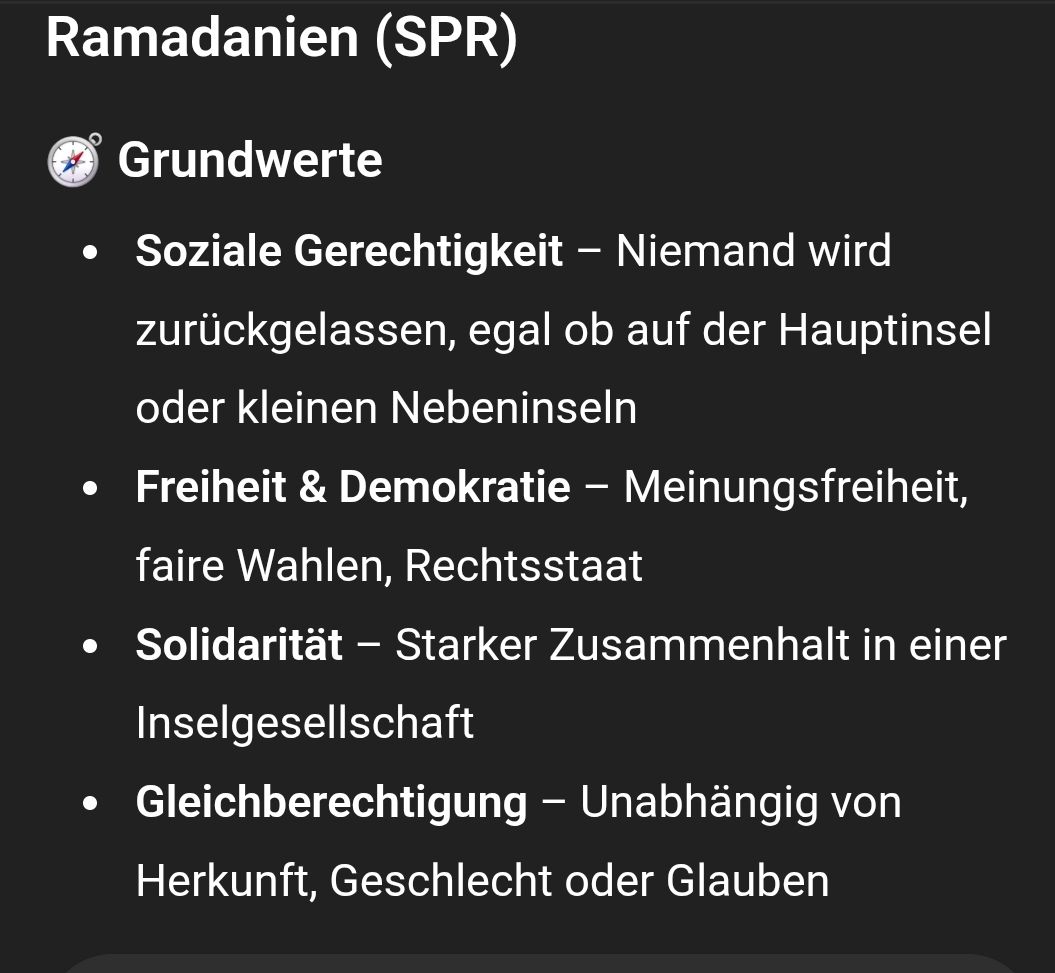Select the (SPR) abbreviation in the title
This screenshot has width=1055, height=973.
point(446,38)
